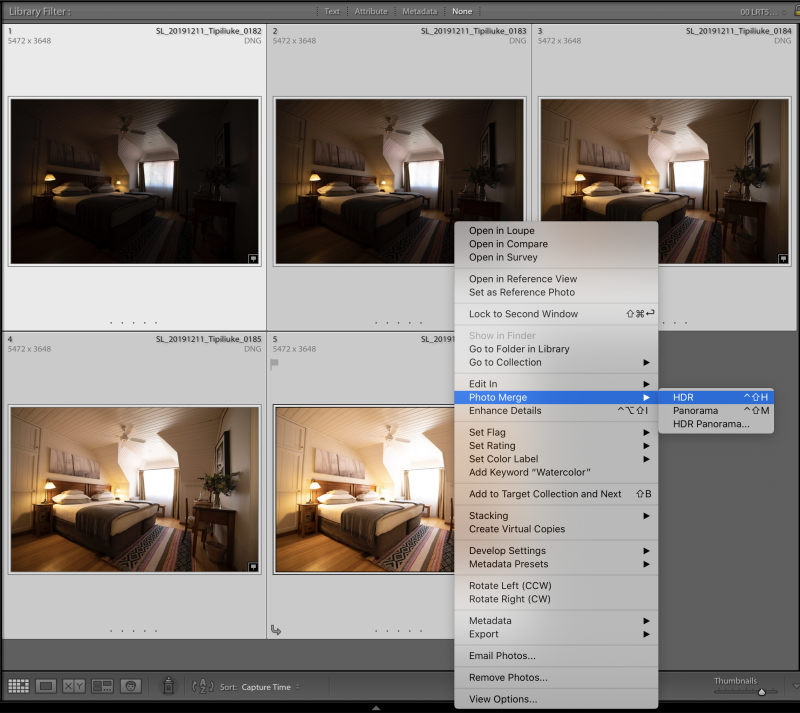Switch to Loupe view icon
The width and height of the screenshot is (800, 713).
(46, 686)
